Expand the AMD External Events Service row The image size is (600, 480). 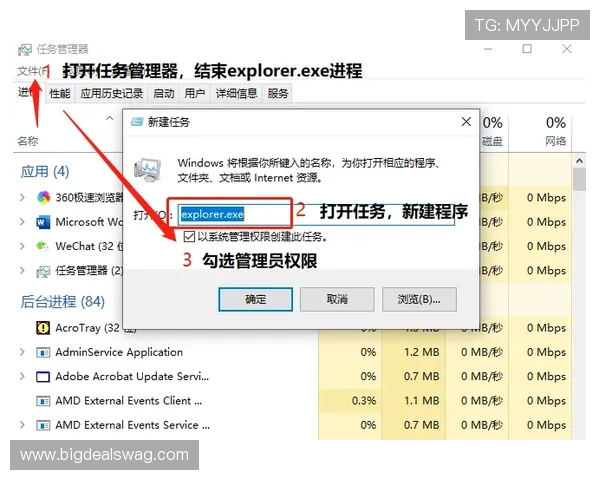coord(22,425)
